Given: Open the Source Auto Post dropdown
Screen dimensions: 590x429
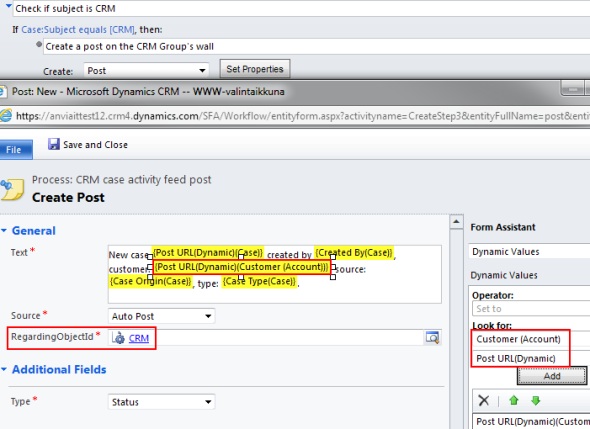Looking at the screenshot, I should pyautogui.click(x=161, y=316).
